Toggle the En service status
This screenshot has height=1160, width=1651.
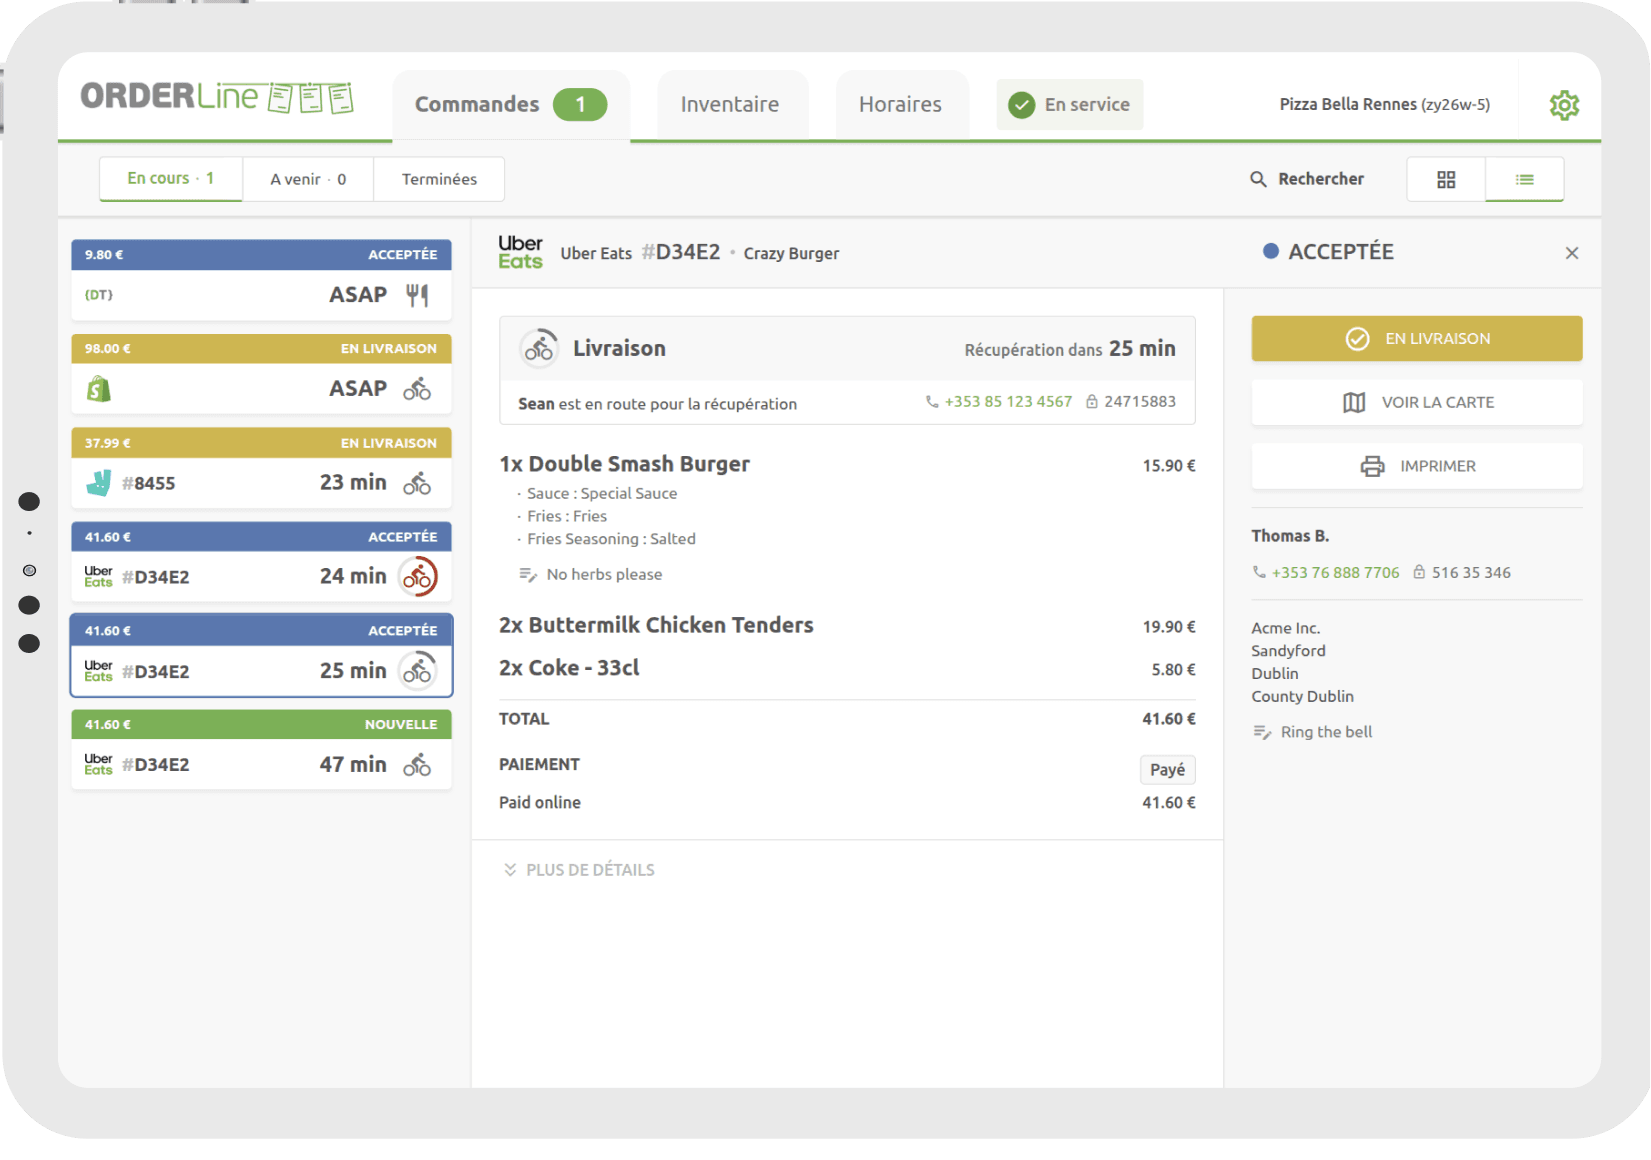point(1069,104)
